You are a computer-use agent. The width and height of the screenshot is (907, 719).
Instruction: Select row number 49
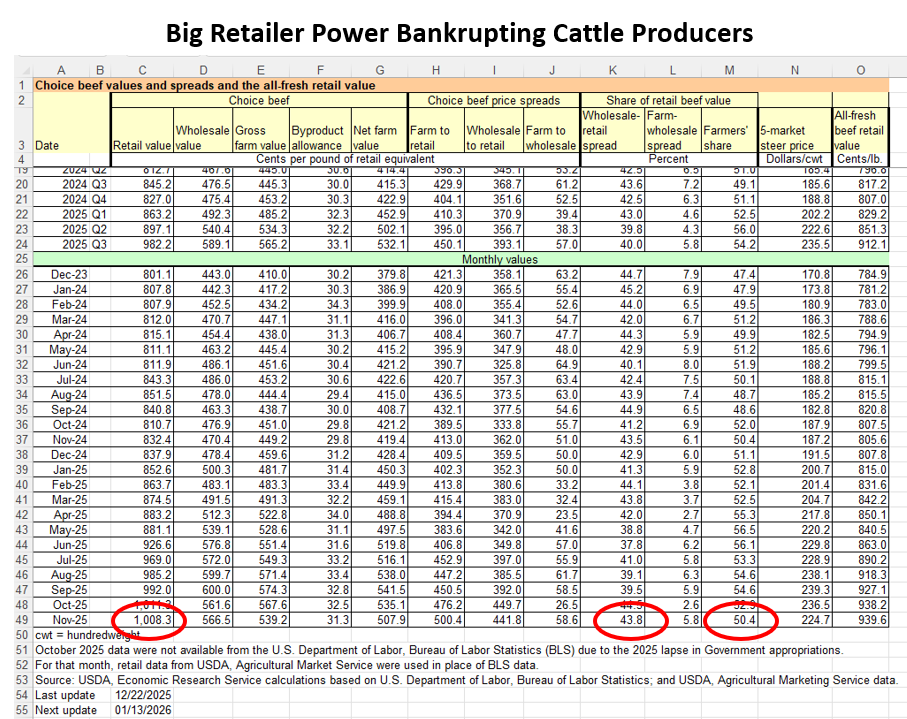(18, 620)
